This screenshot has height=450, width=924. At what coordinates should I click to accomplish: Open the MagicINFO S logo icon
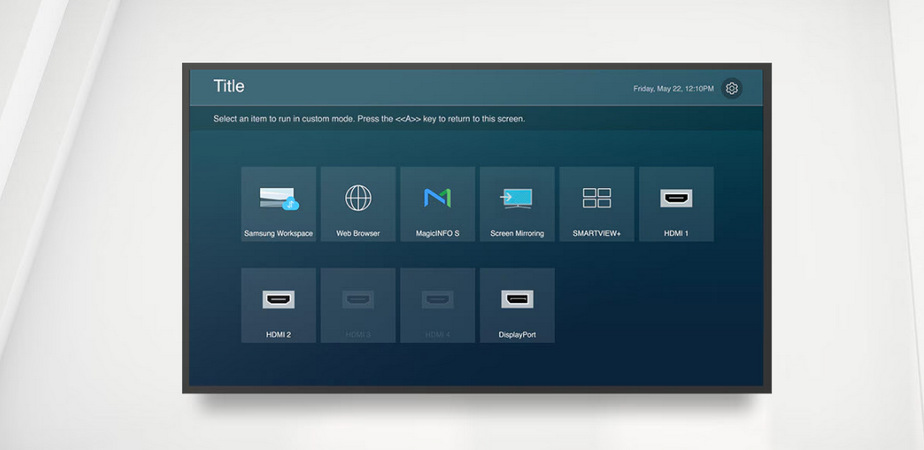click(437, 198)
